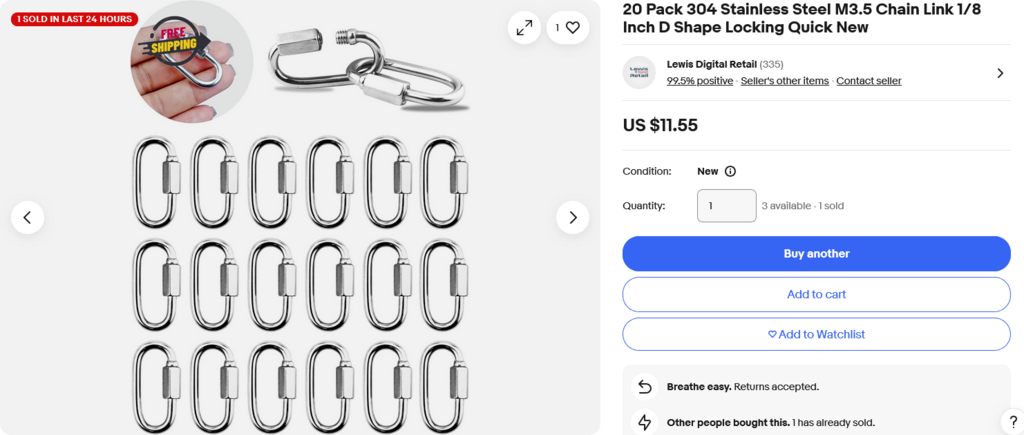Image resolution: width=1024 pixels, height=435 pixels.
Task: Click the Contact seller link
Action: tap(868, 81)
